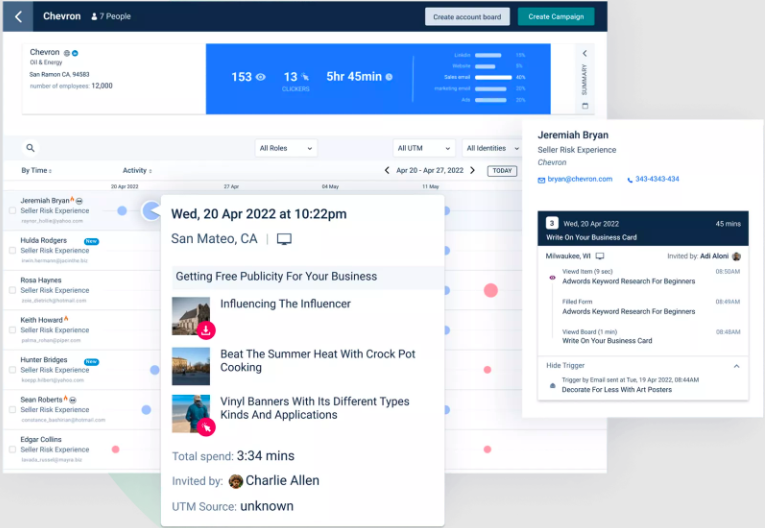
Task: Open the Wed, 20 Apr 2022 session header
Action: [643, 228]
